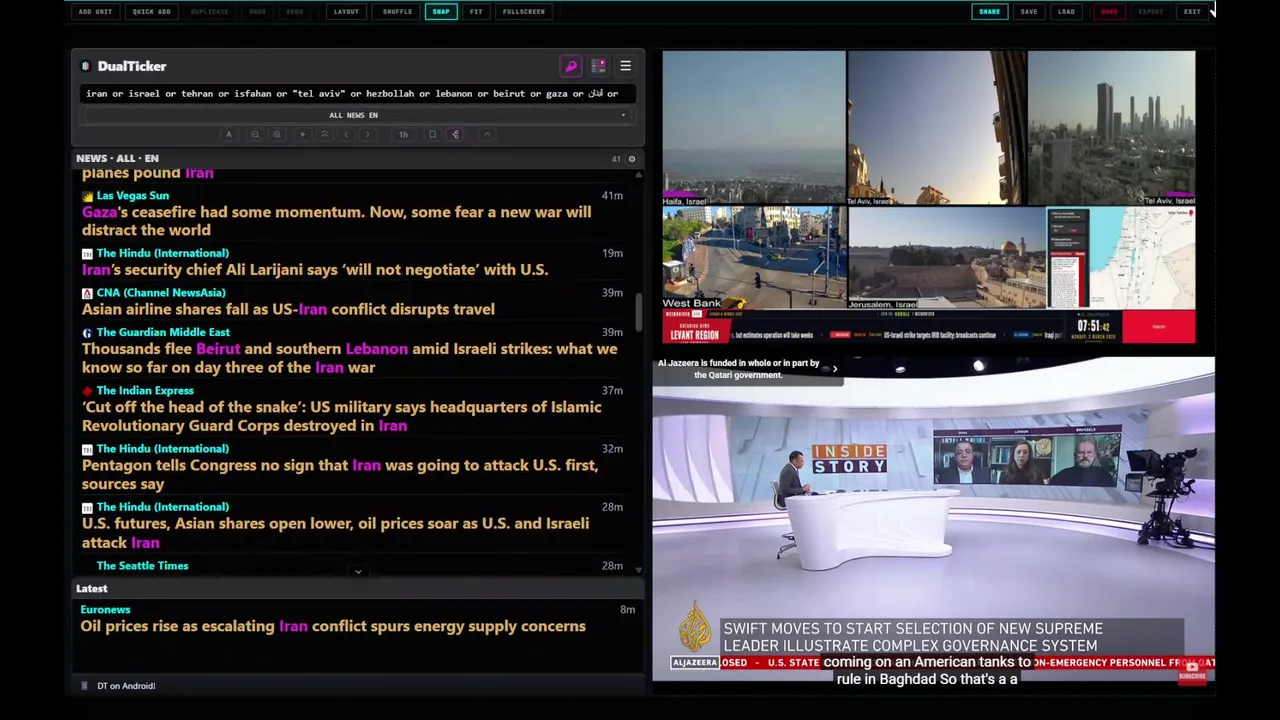
Task: Open the Haifa, Israel webcam thumbnail
Action: (753, 129)
